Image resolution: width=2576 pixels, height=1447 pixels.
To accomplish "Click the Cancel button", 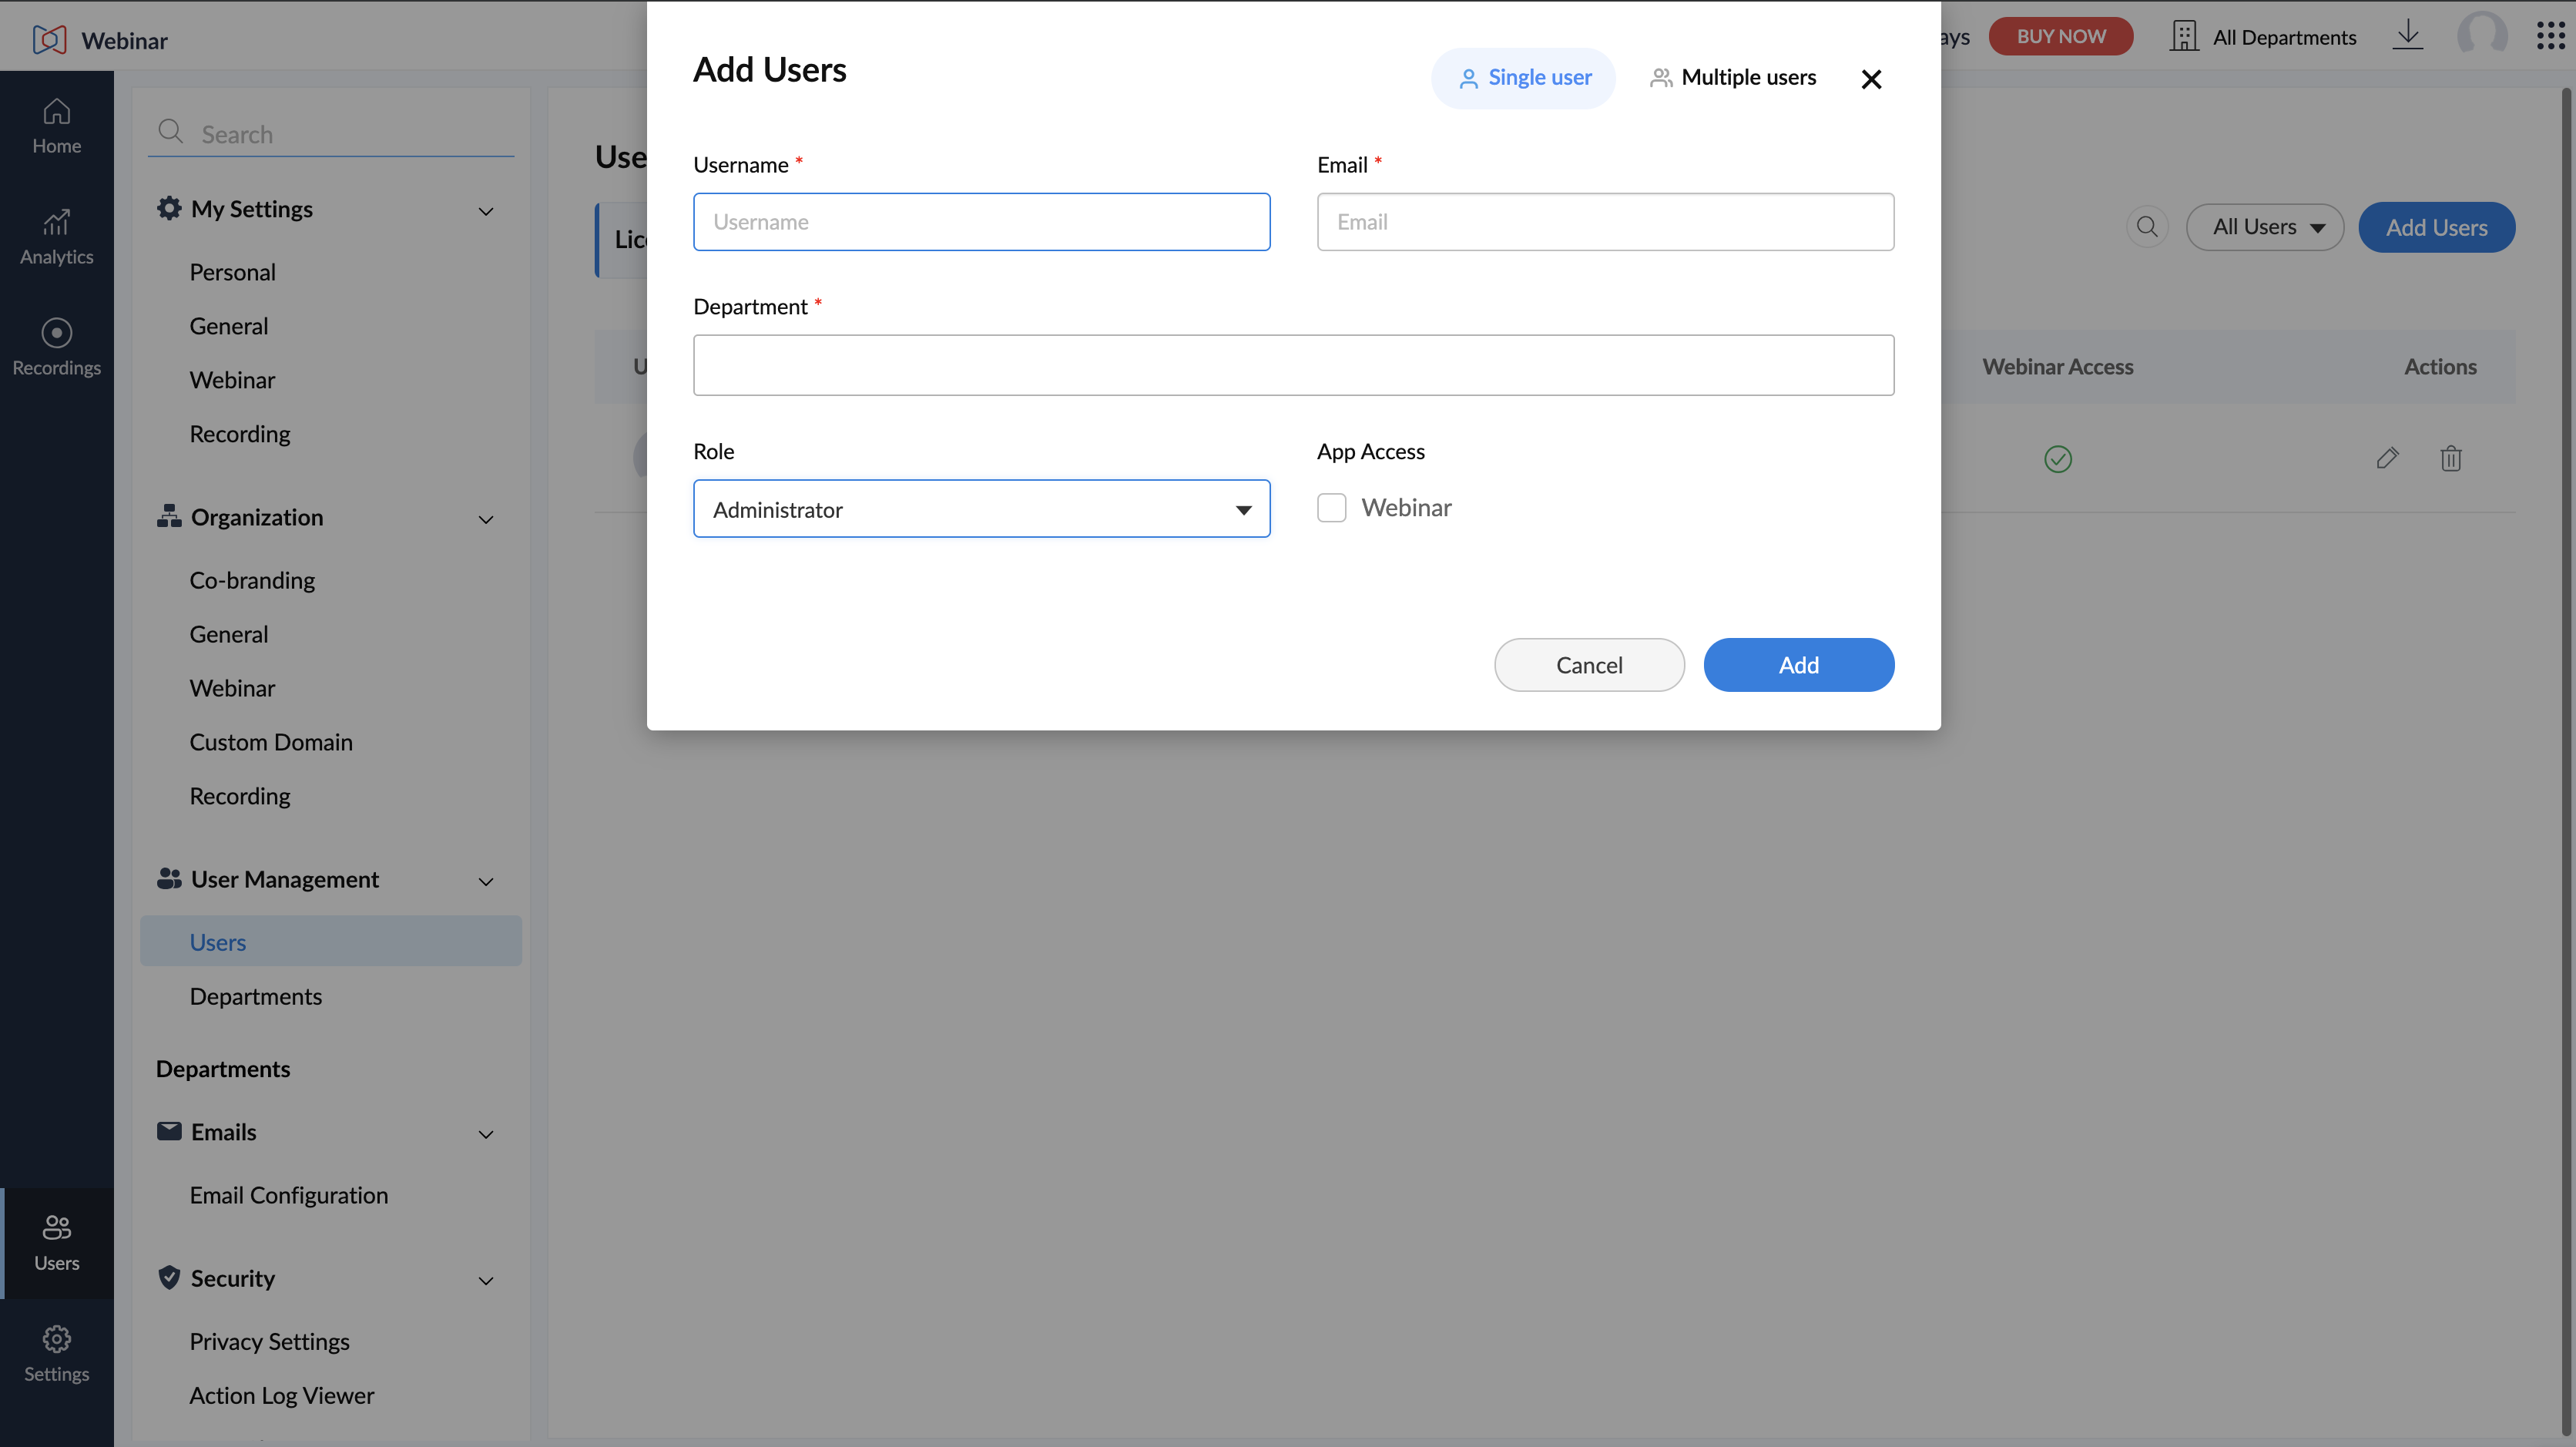I will [1589, 664].
